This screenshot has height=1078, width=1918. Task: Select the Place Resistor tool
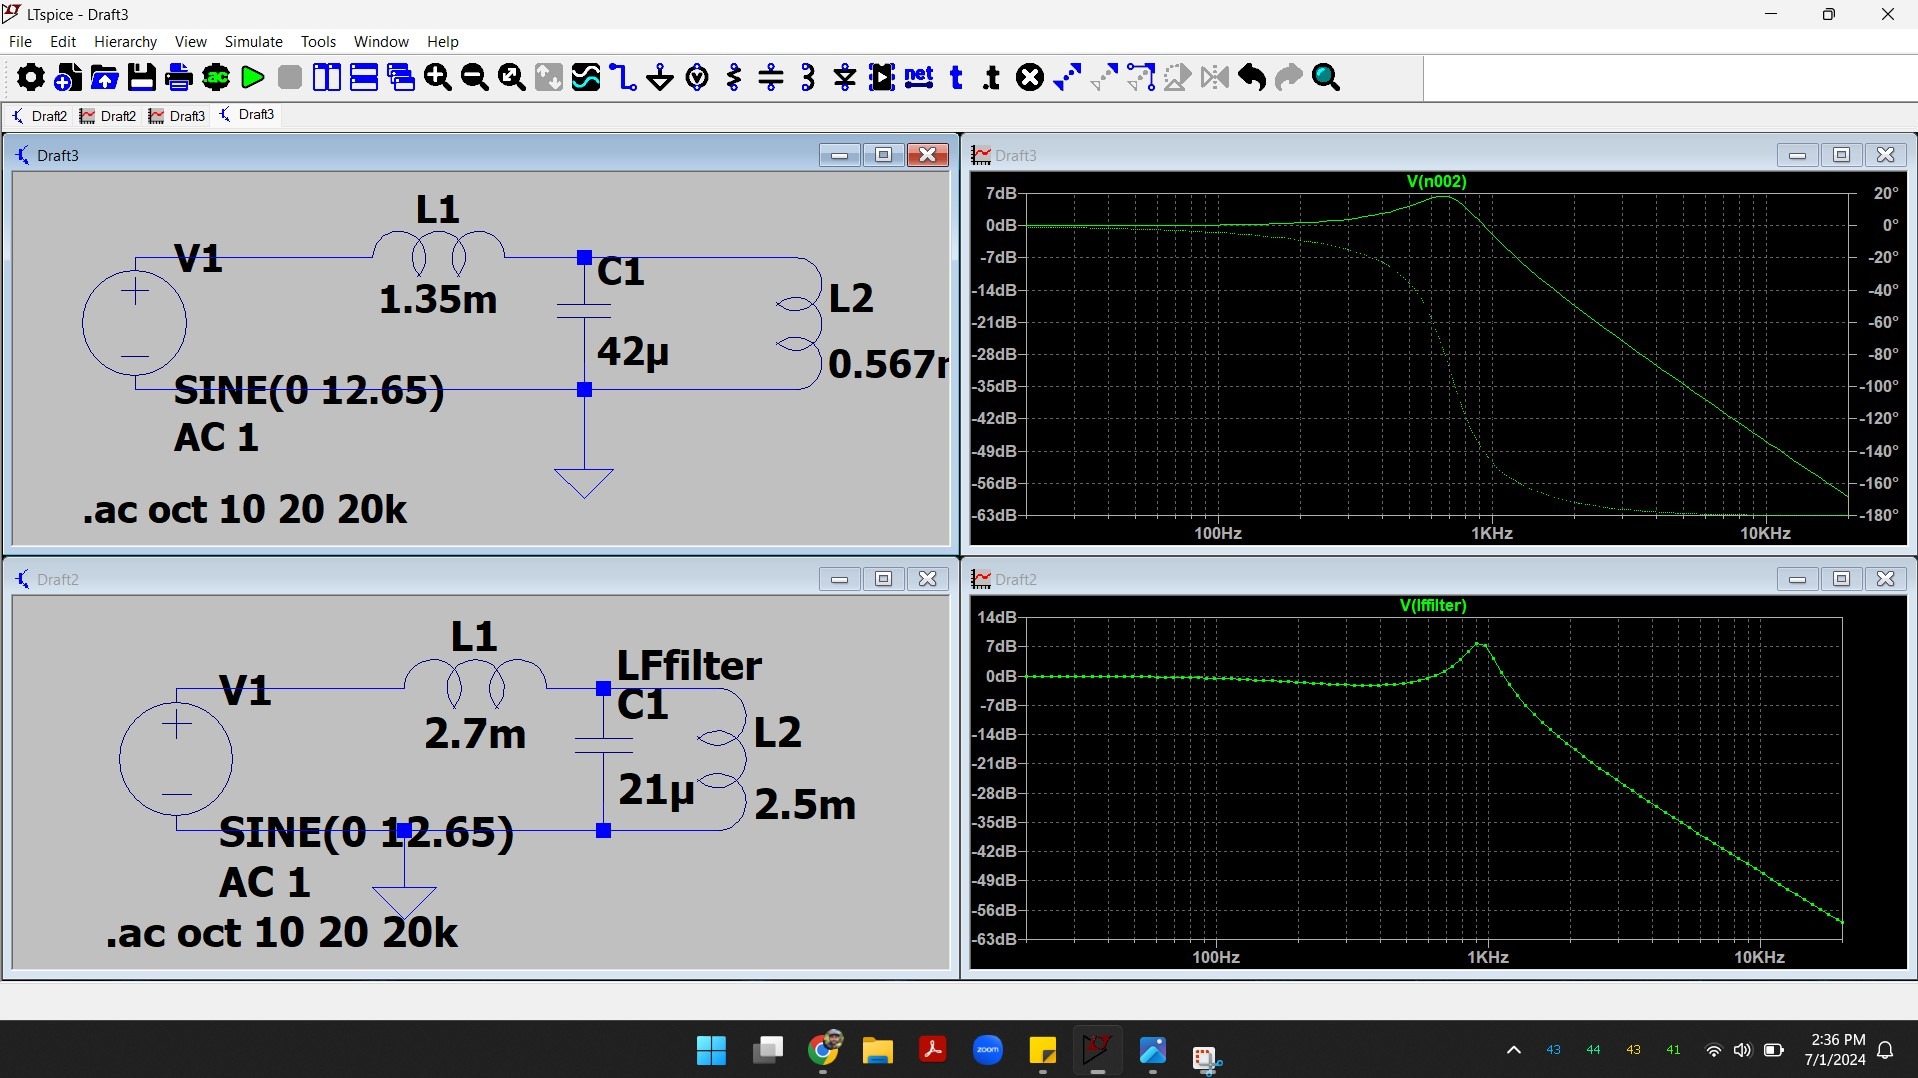pyautogui.click(x=734, y=77)
